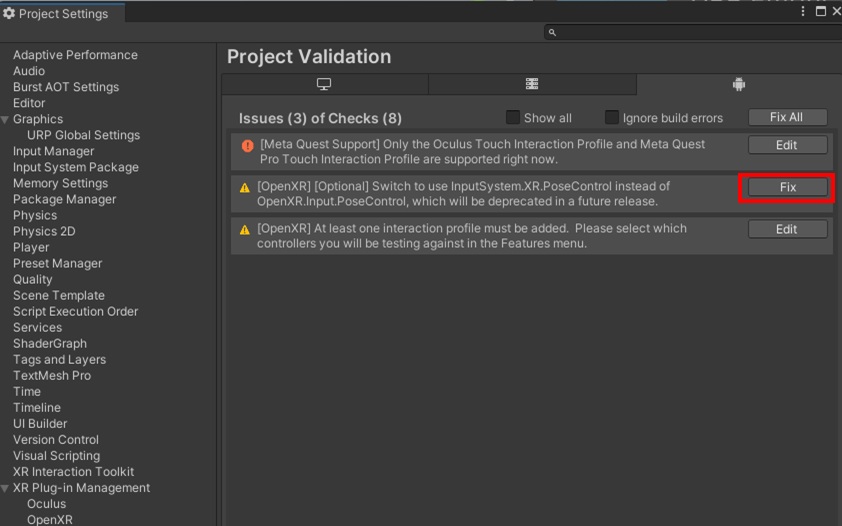The width and height of the screenshot is (842, 526).
Task: Open Audio settings
Action: pyautogui.click(x=29, y=71)
